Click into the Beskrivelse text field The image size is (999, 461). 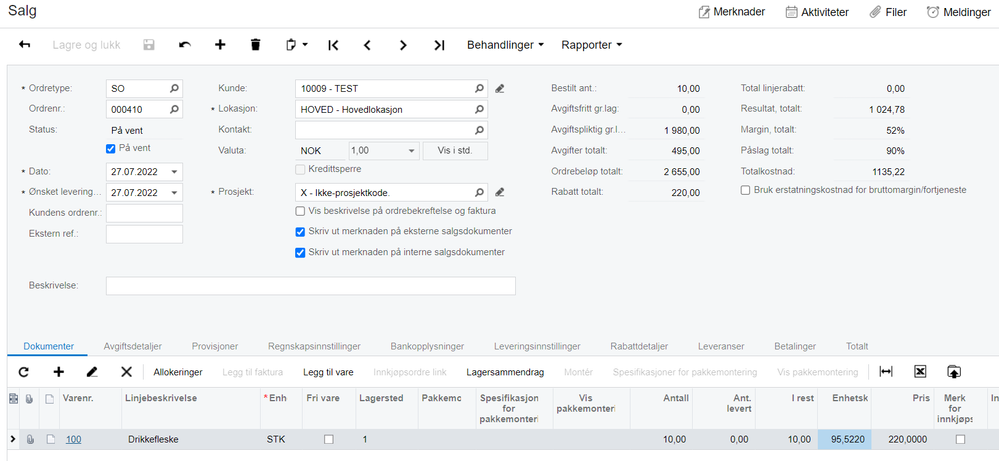tap(310, 286)
